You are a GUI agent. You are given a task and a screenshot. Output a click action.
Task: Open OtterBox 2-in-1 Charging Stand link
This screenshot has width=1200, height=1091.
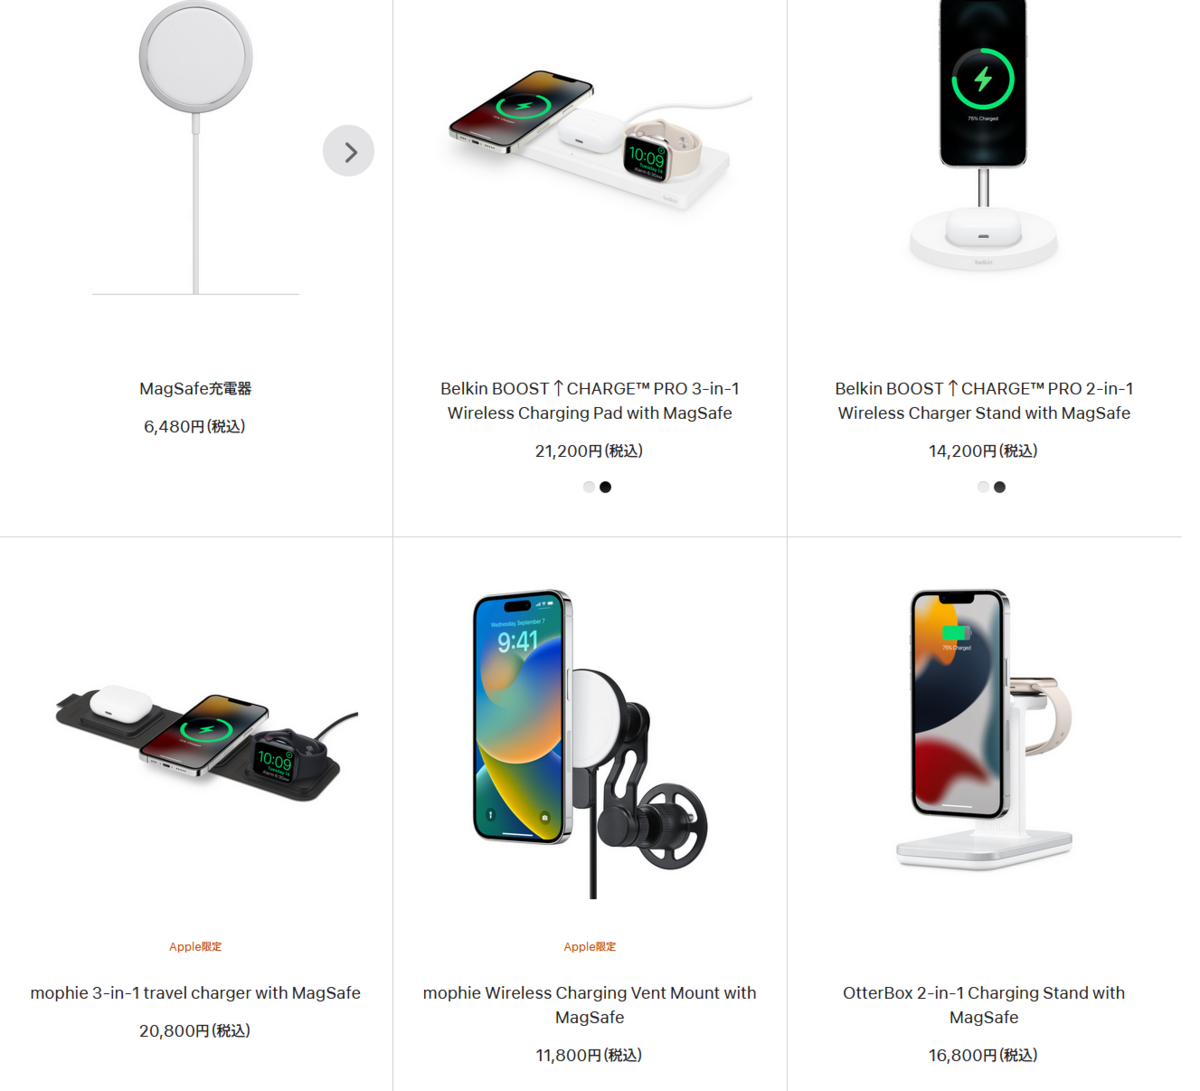[x=984, y=1005]
